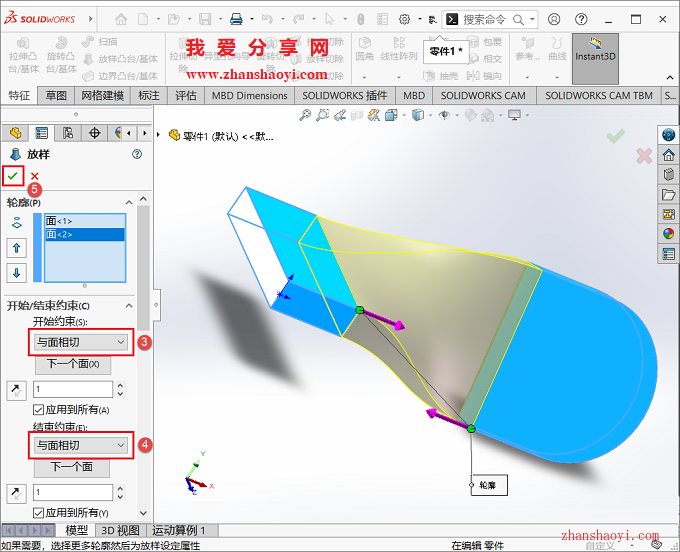This screenshot has width=680, height=552.
Task: Toggle start constraint 应用到所有 checkbox
Action: 39,410
